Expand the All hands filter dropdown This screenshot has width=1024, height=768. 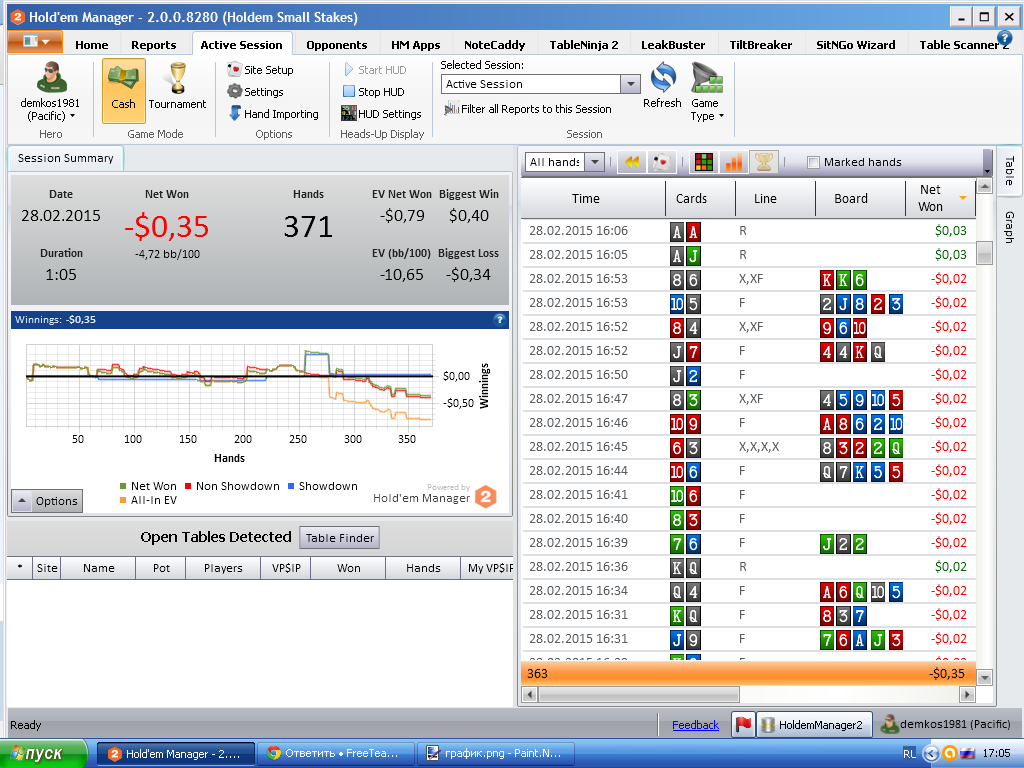coord(594,161)
